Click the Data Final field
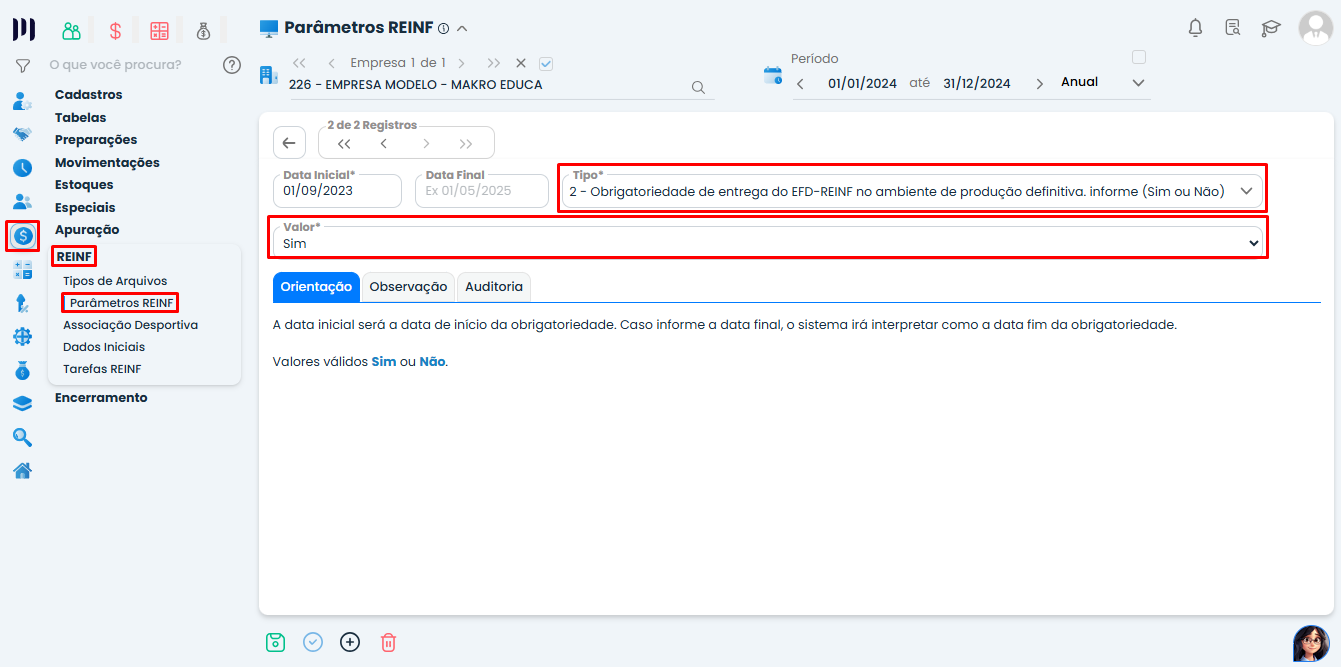 (482, 190)
